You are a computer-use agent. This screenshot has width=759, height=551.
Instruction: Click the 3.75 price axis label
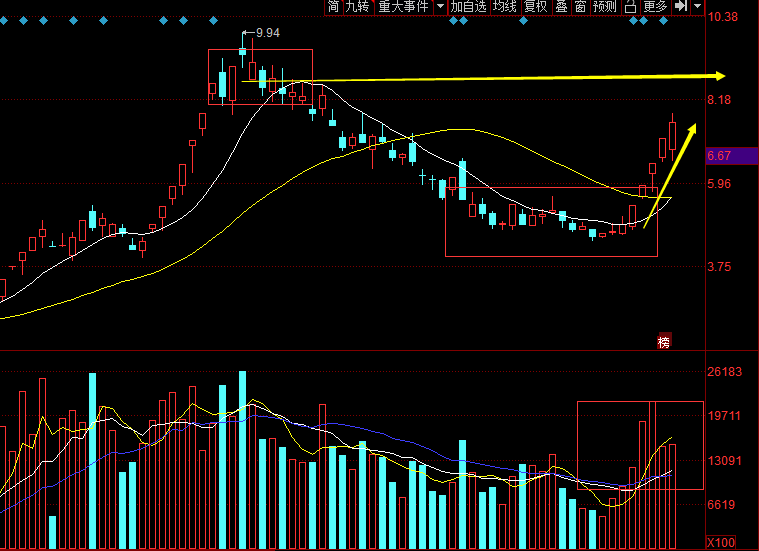[719, 267]
